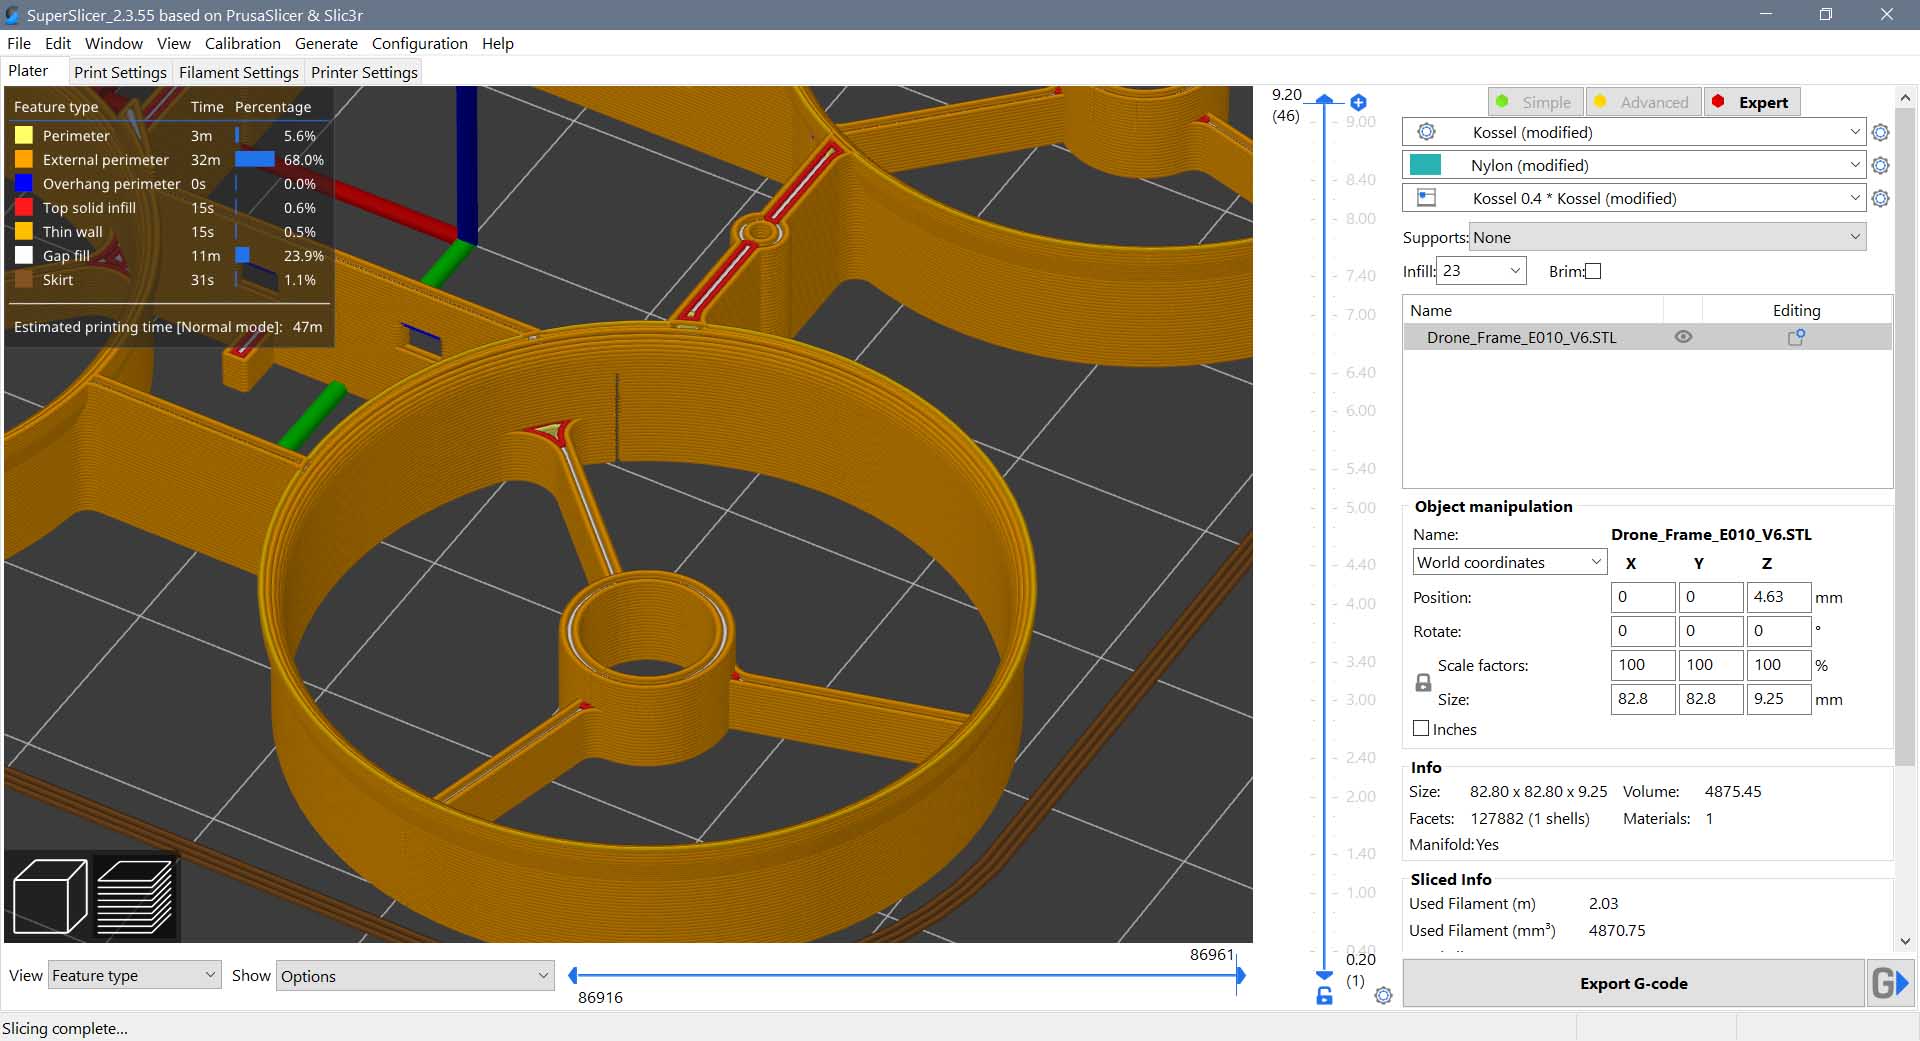Expand the Supports dropdown

(1667, 237)
